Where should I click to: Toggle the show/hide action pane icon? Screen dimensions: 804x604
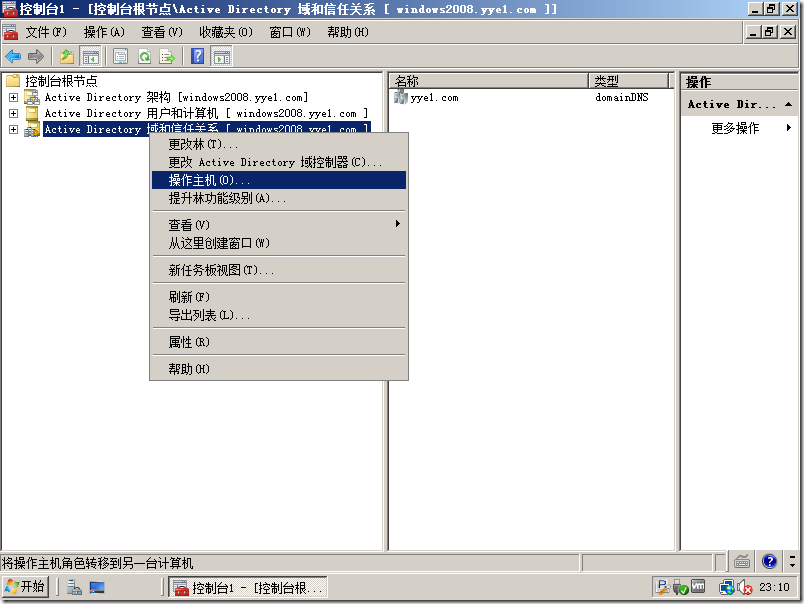pyautogui.click(x=222, y=56)
